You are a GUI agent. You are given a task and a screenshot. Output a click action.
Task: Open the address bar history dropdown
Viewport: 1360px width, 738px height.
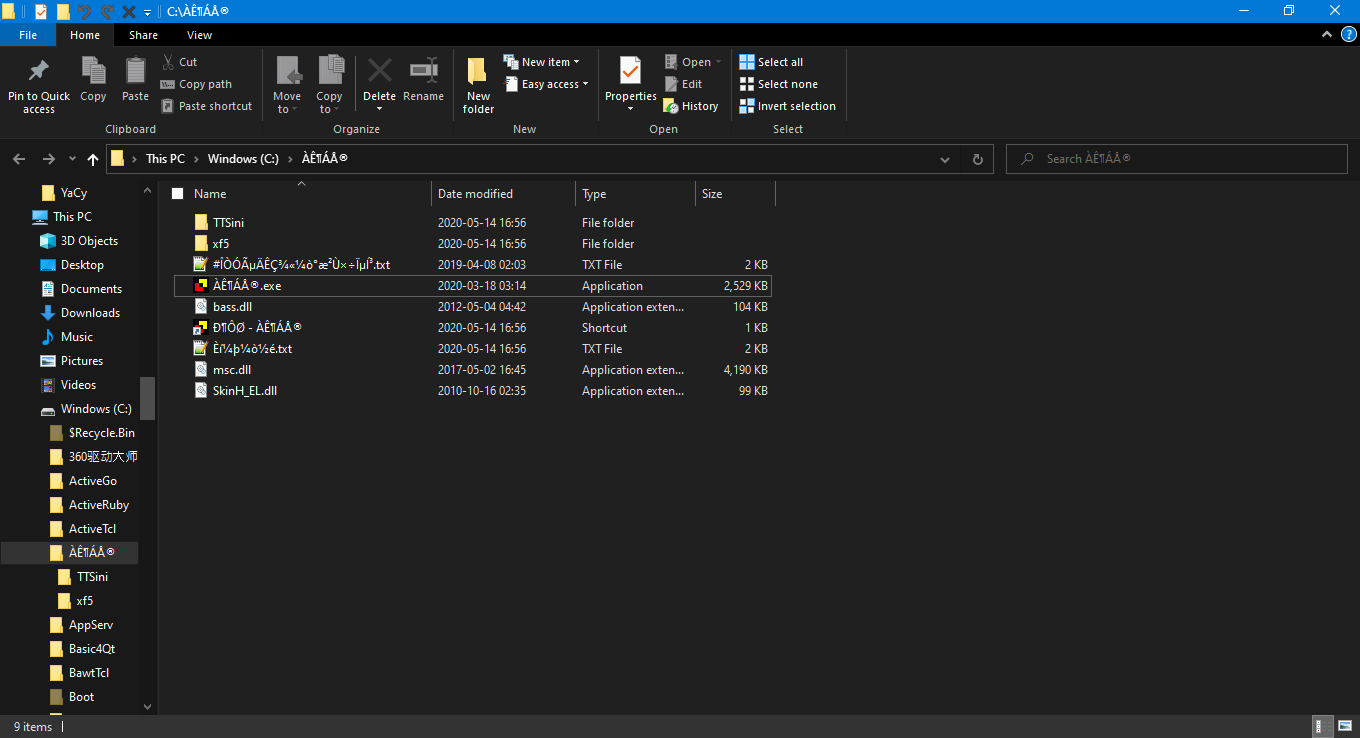944,158
